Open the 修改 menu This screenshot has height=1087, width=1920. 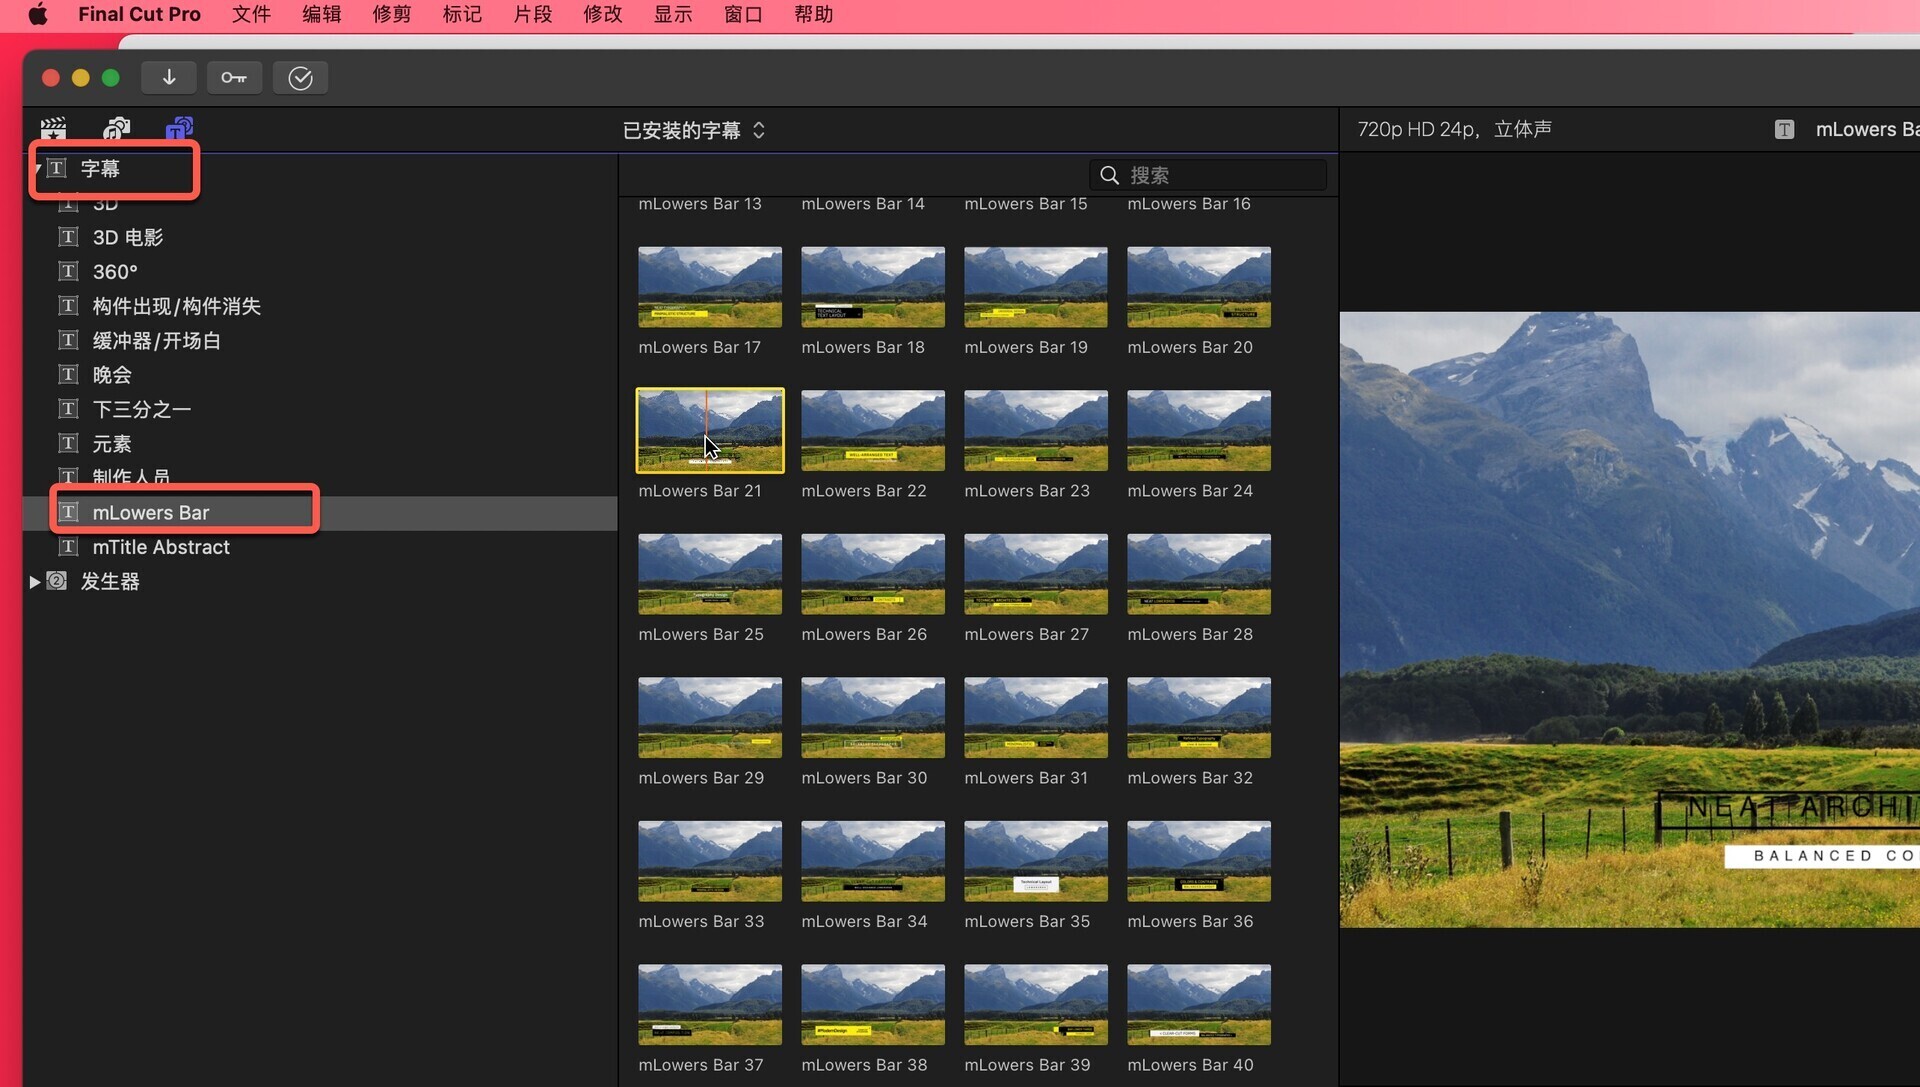[x=602, y=14]
